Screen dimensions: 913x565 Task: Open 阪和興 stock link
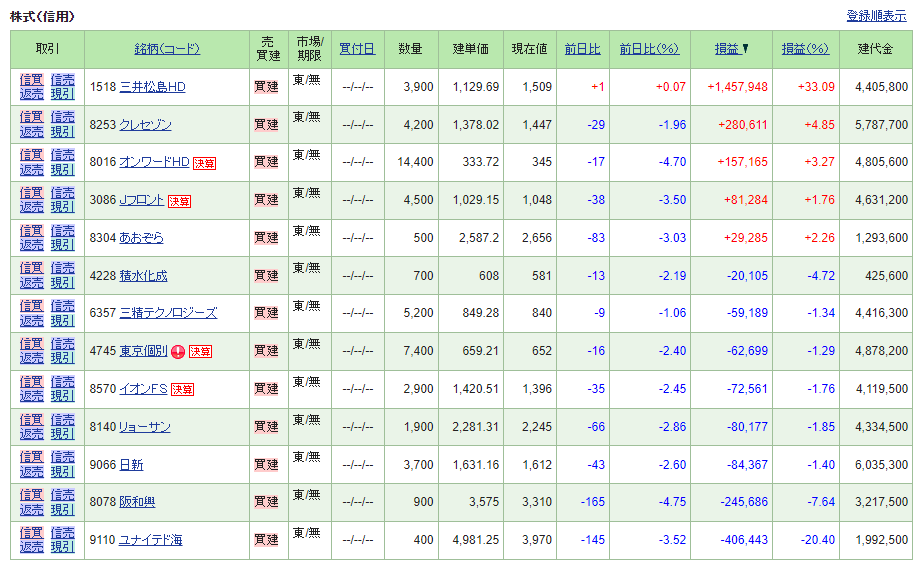point(137,502)
